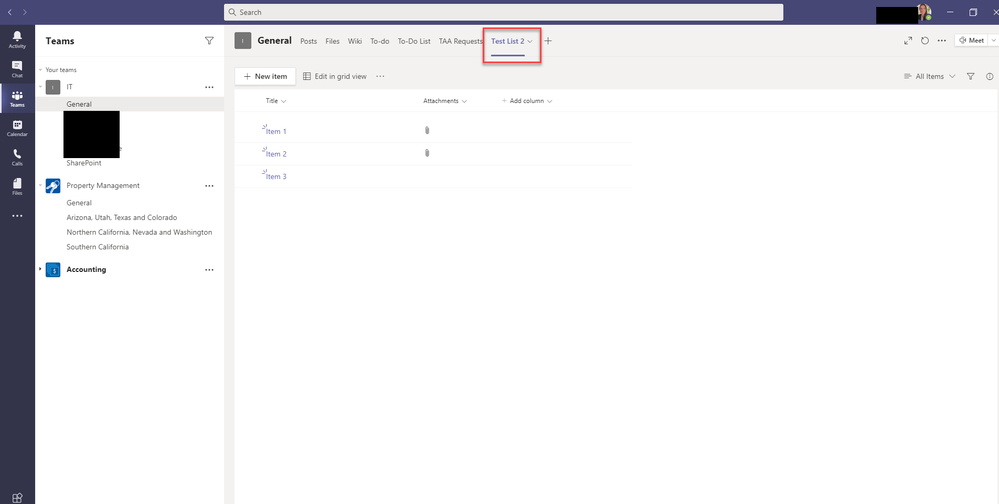The image size is (999, 504).
Task: Open the user profile avatar
Action: point(923,12)
